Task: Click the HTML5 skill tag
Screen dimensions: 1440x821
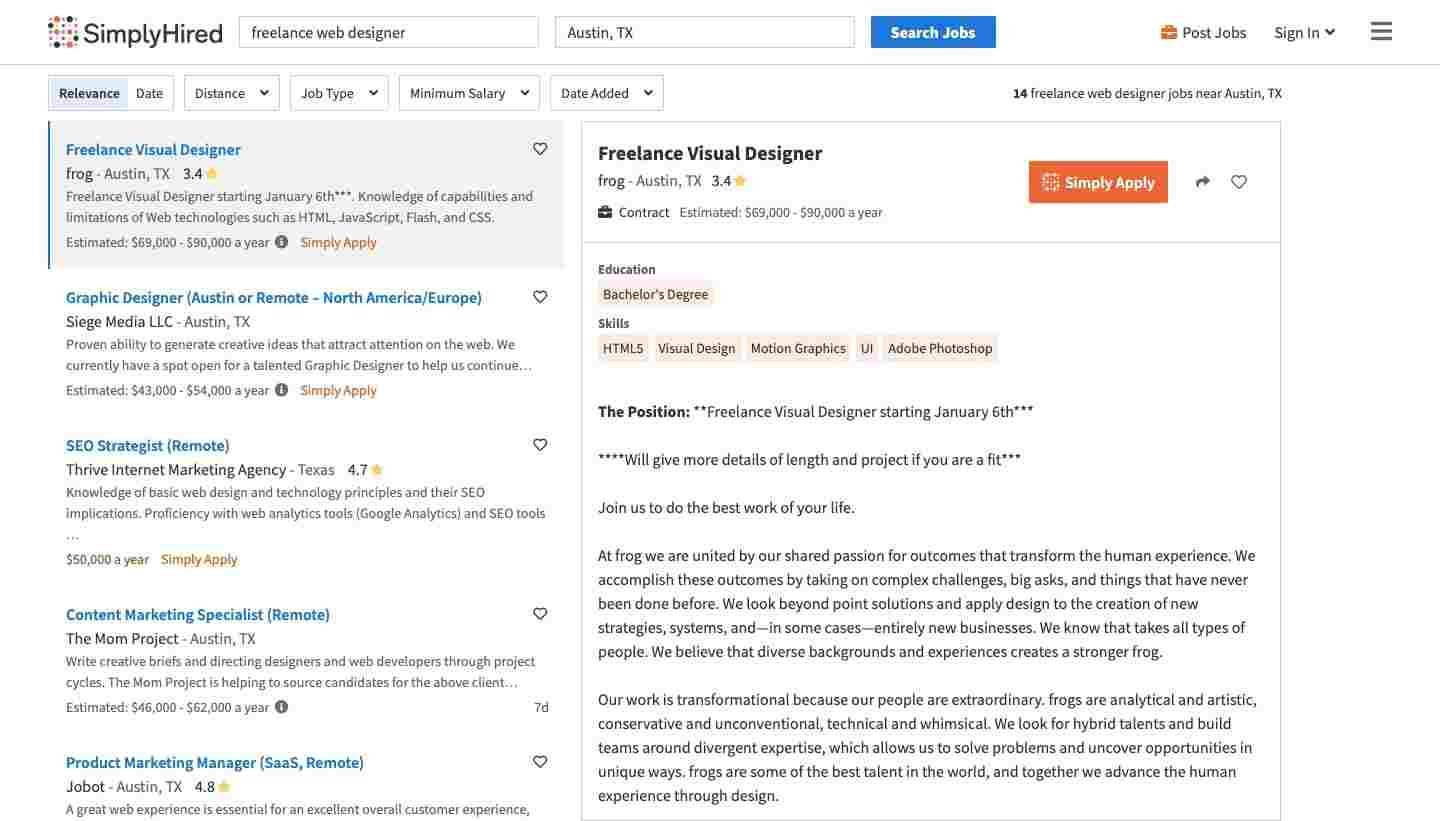Action: [x=623, y=348]
